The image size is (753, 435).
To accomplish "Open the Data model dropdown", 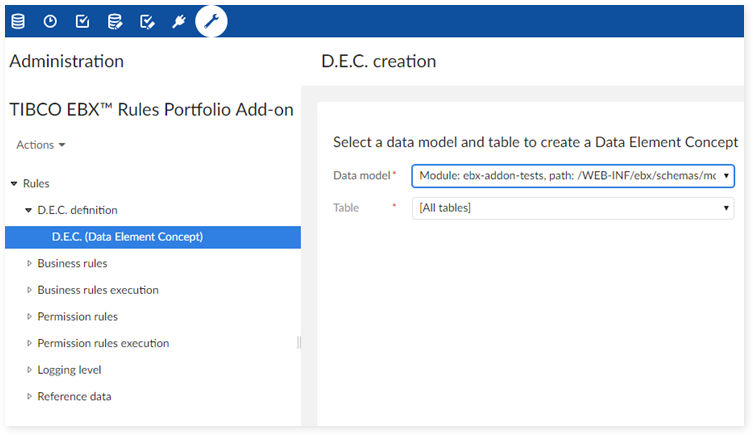I will (x=573, y=176).
